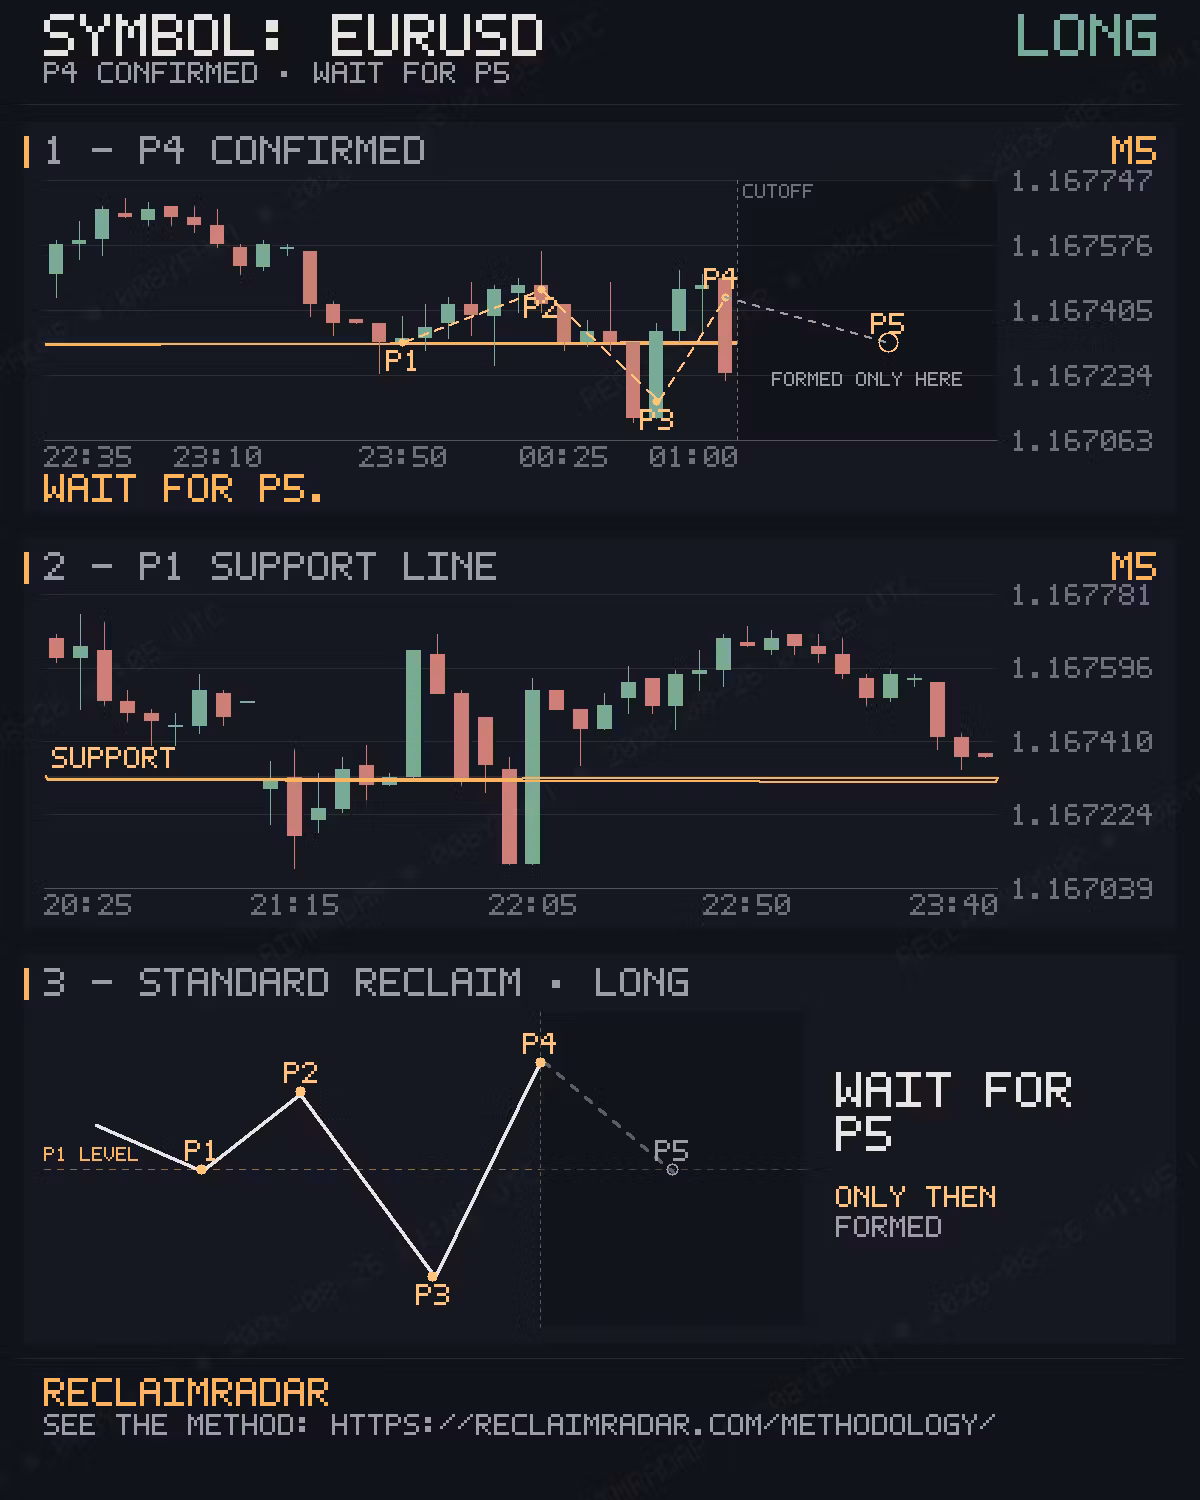This screenshot has height=1500, width=1200.
Task: Click the RECLAIMRADAR brand name
Action: (186, 1392)
